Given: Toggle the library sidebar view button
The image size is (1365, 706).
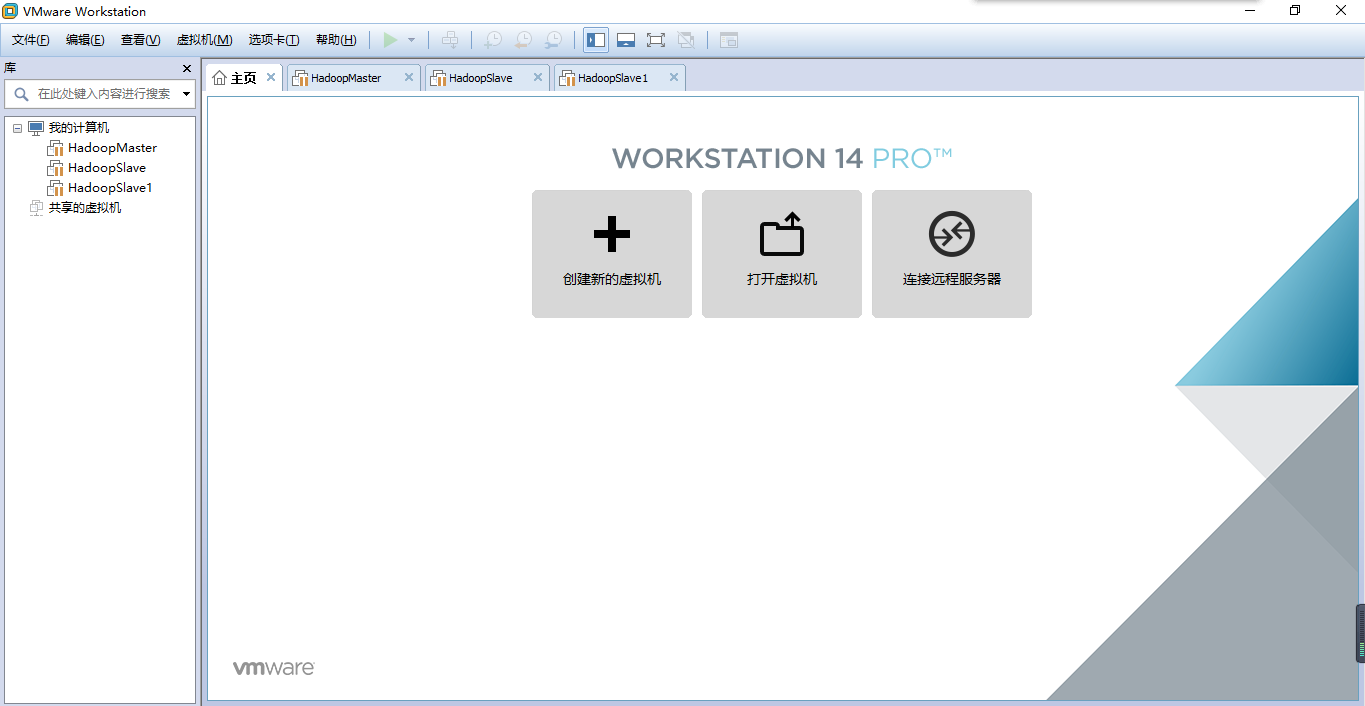Looking at the screenshot, I should point(596,40).
